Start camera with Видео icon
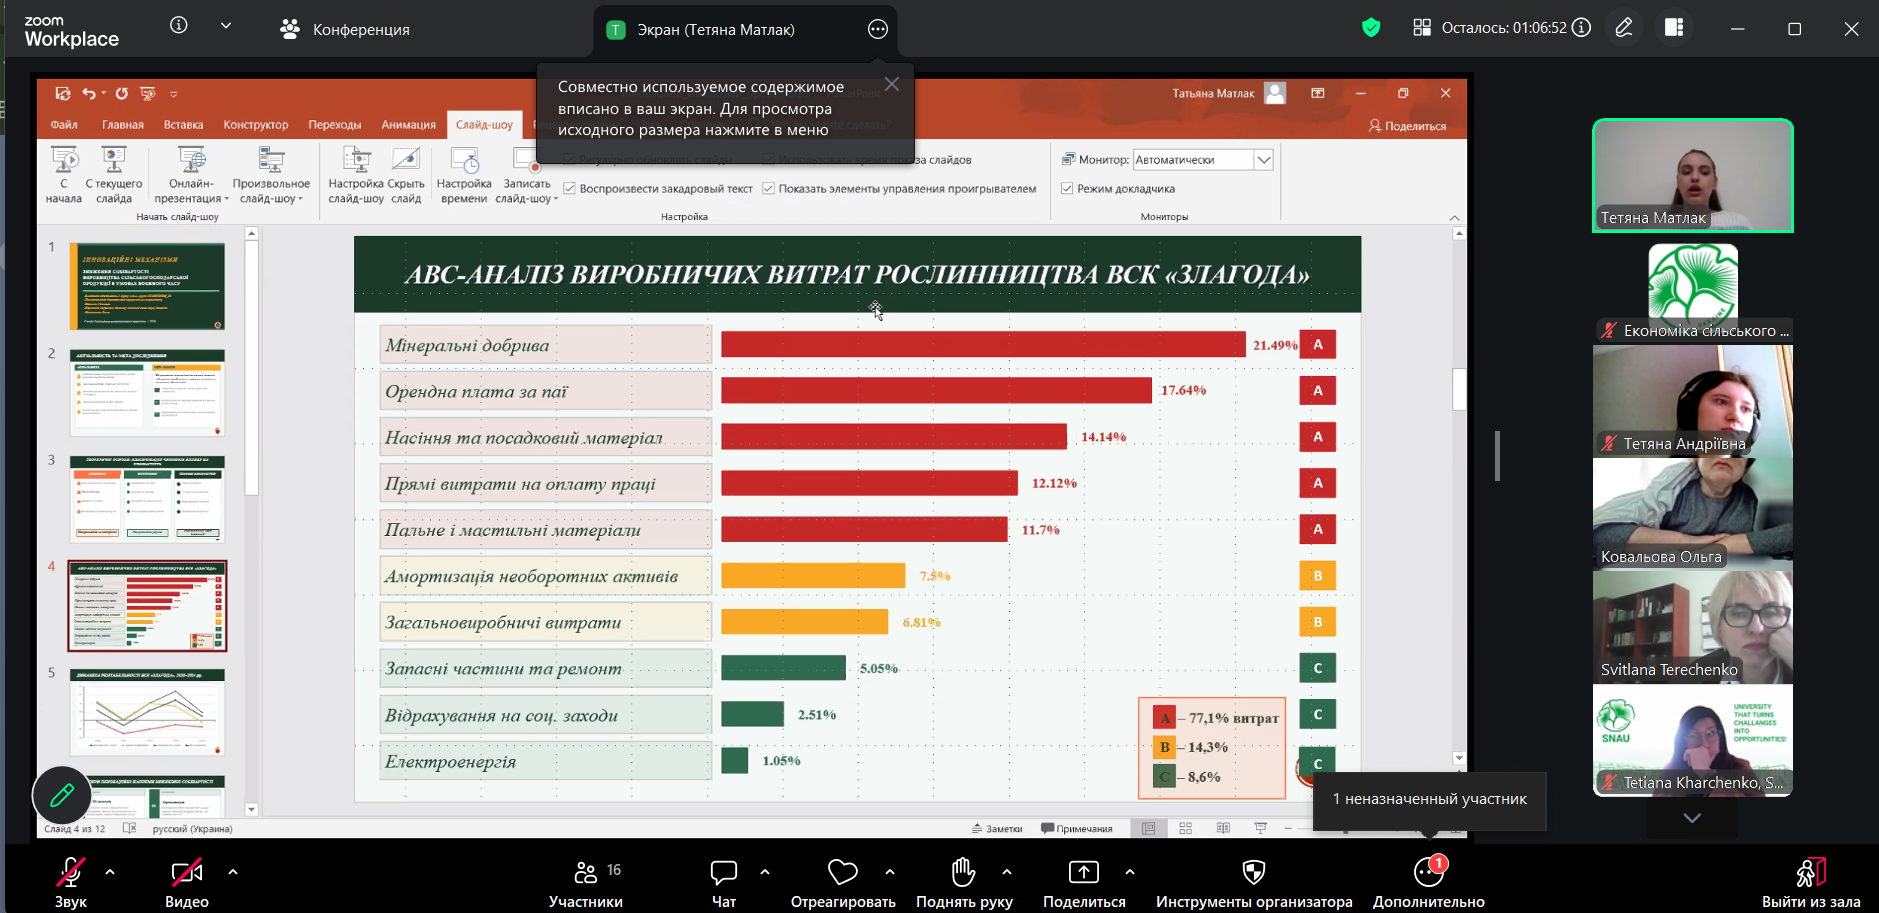 point(187,873)
